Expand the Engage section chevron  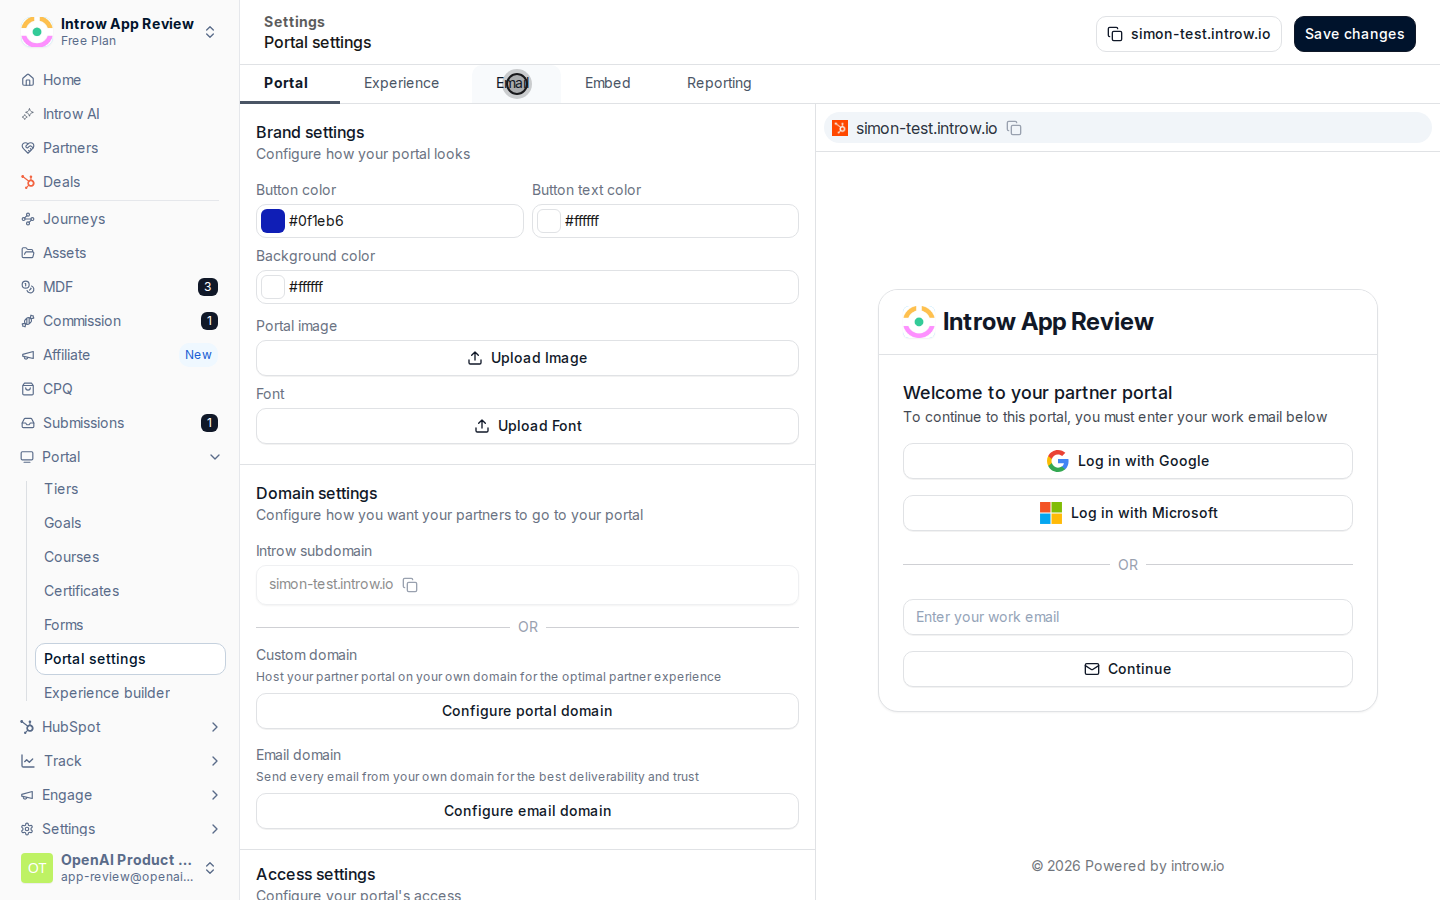click(x=215, y=795)
